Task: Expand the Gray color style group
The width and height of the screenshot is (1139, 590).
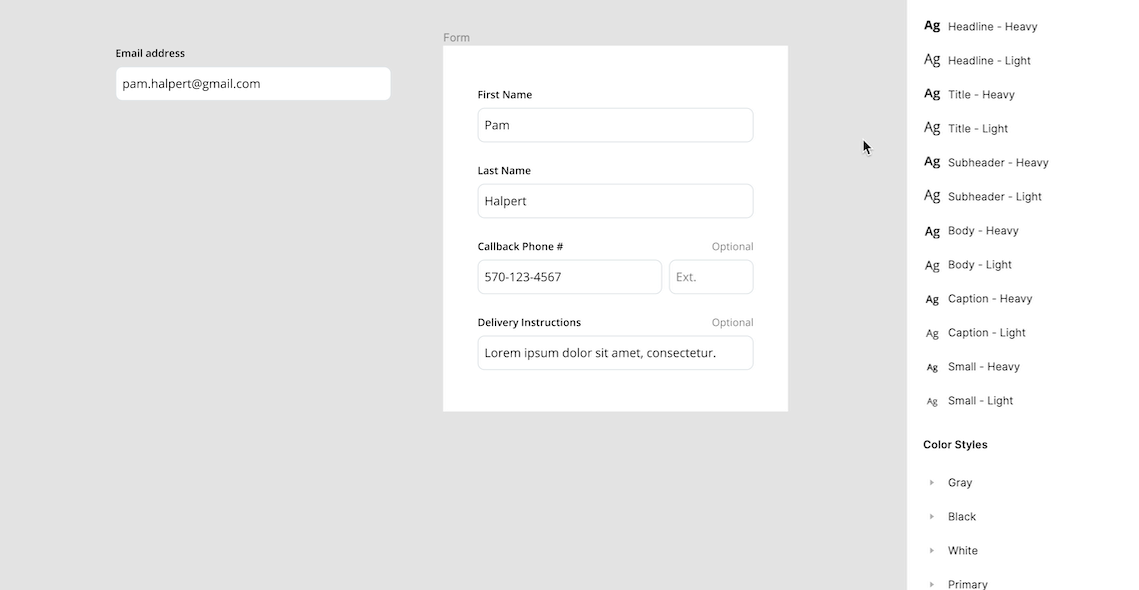Action: pos(932,482)
